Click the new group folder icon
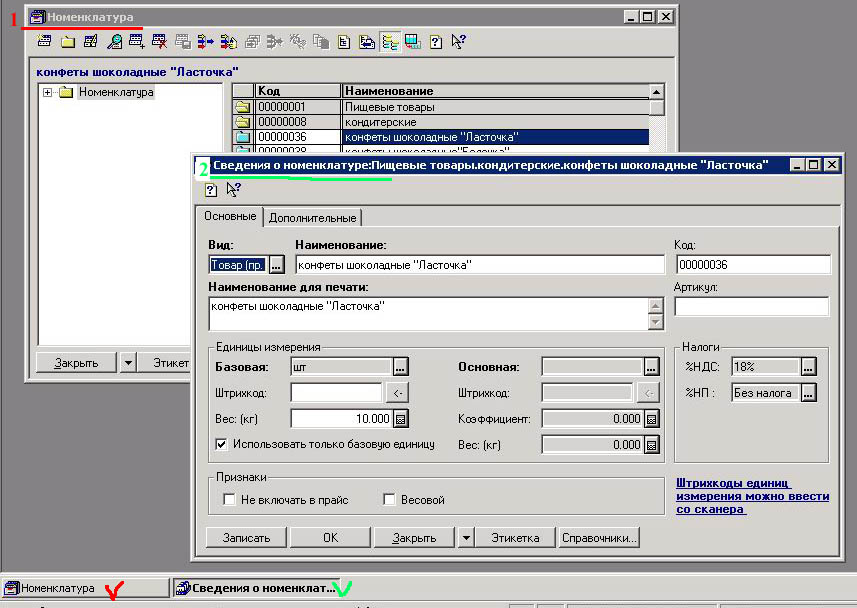The width and height of the screenshot is (857, 608). (x=67, y=42)
